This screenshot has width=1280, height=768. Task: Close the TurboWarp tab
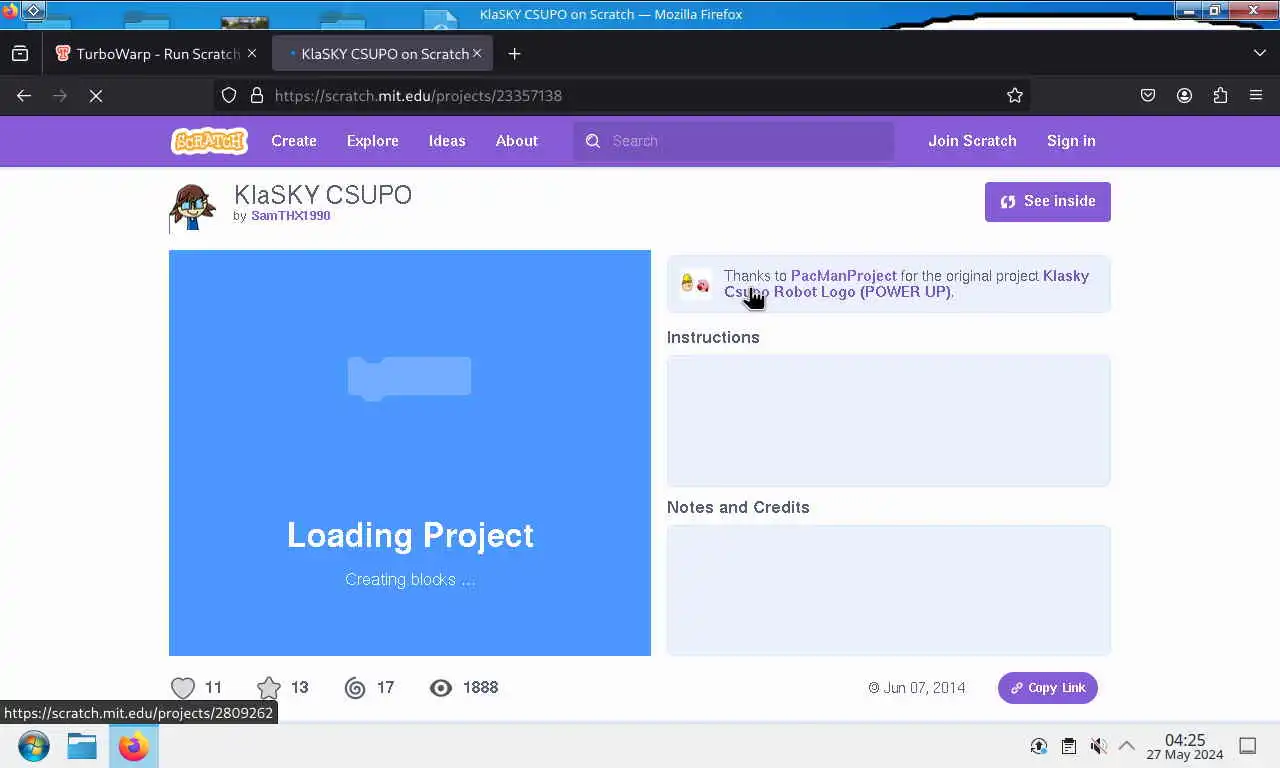click(x=252, y=54)
